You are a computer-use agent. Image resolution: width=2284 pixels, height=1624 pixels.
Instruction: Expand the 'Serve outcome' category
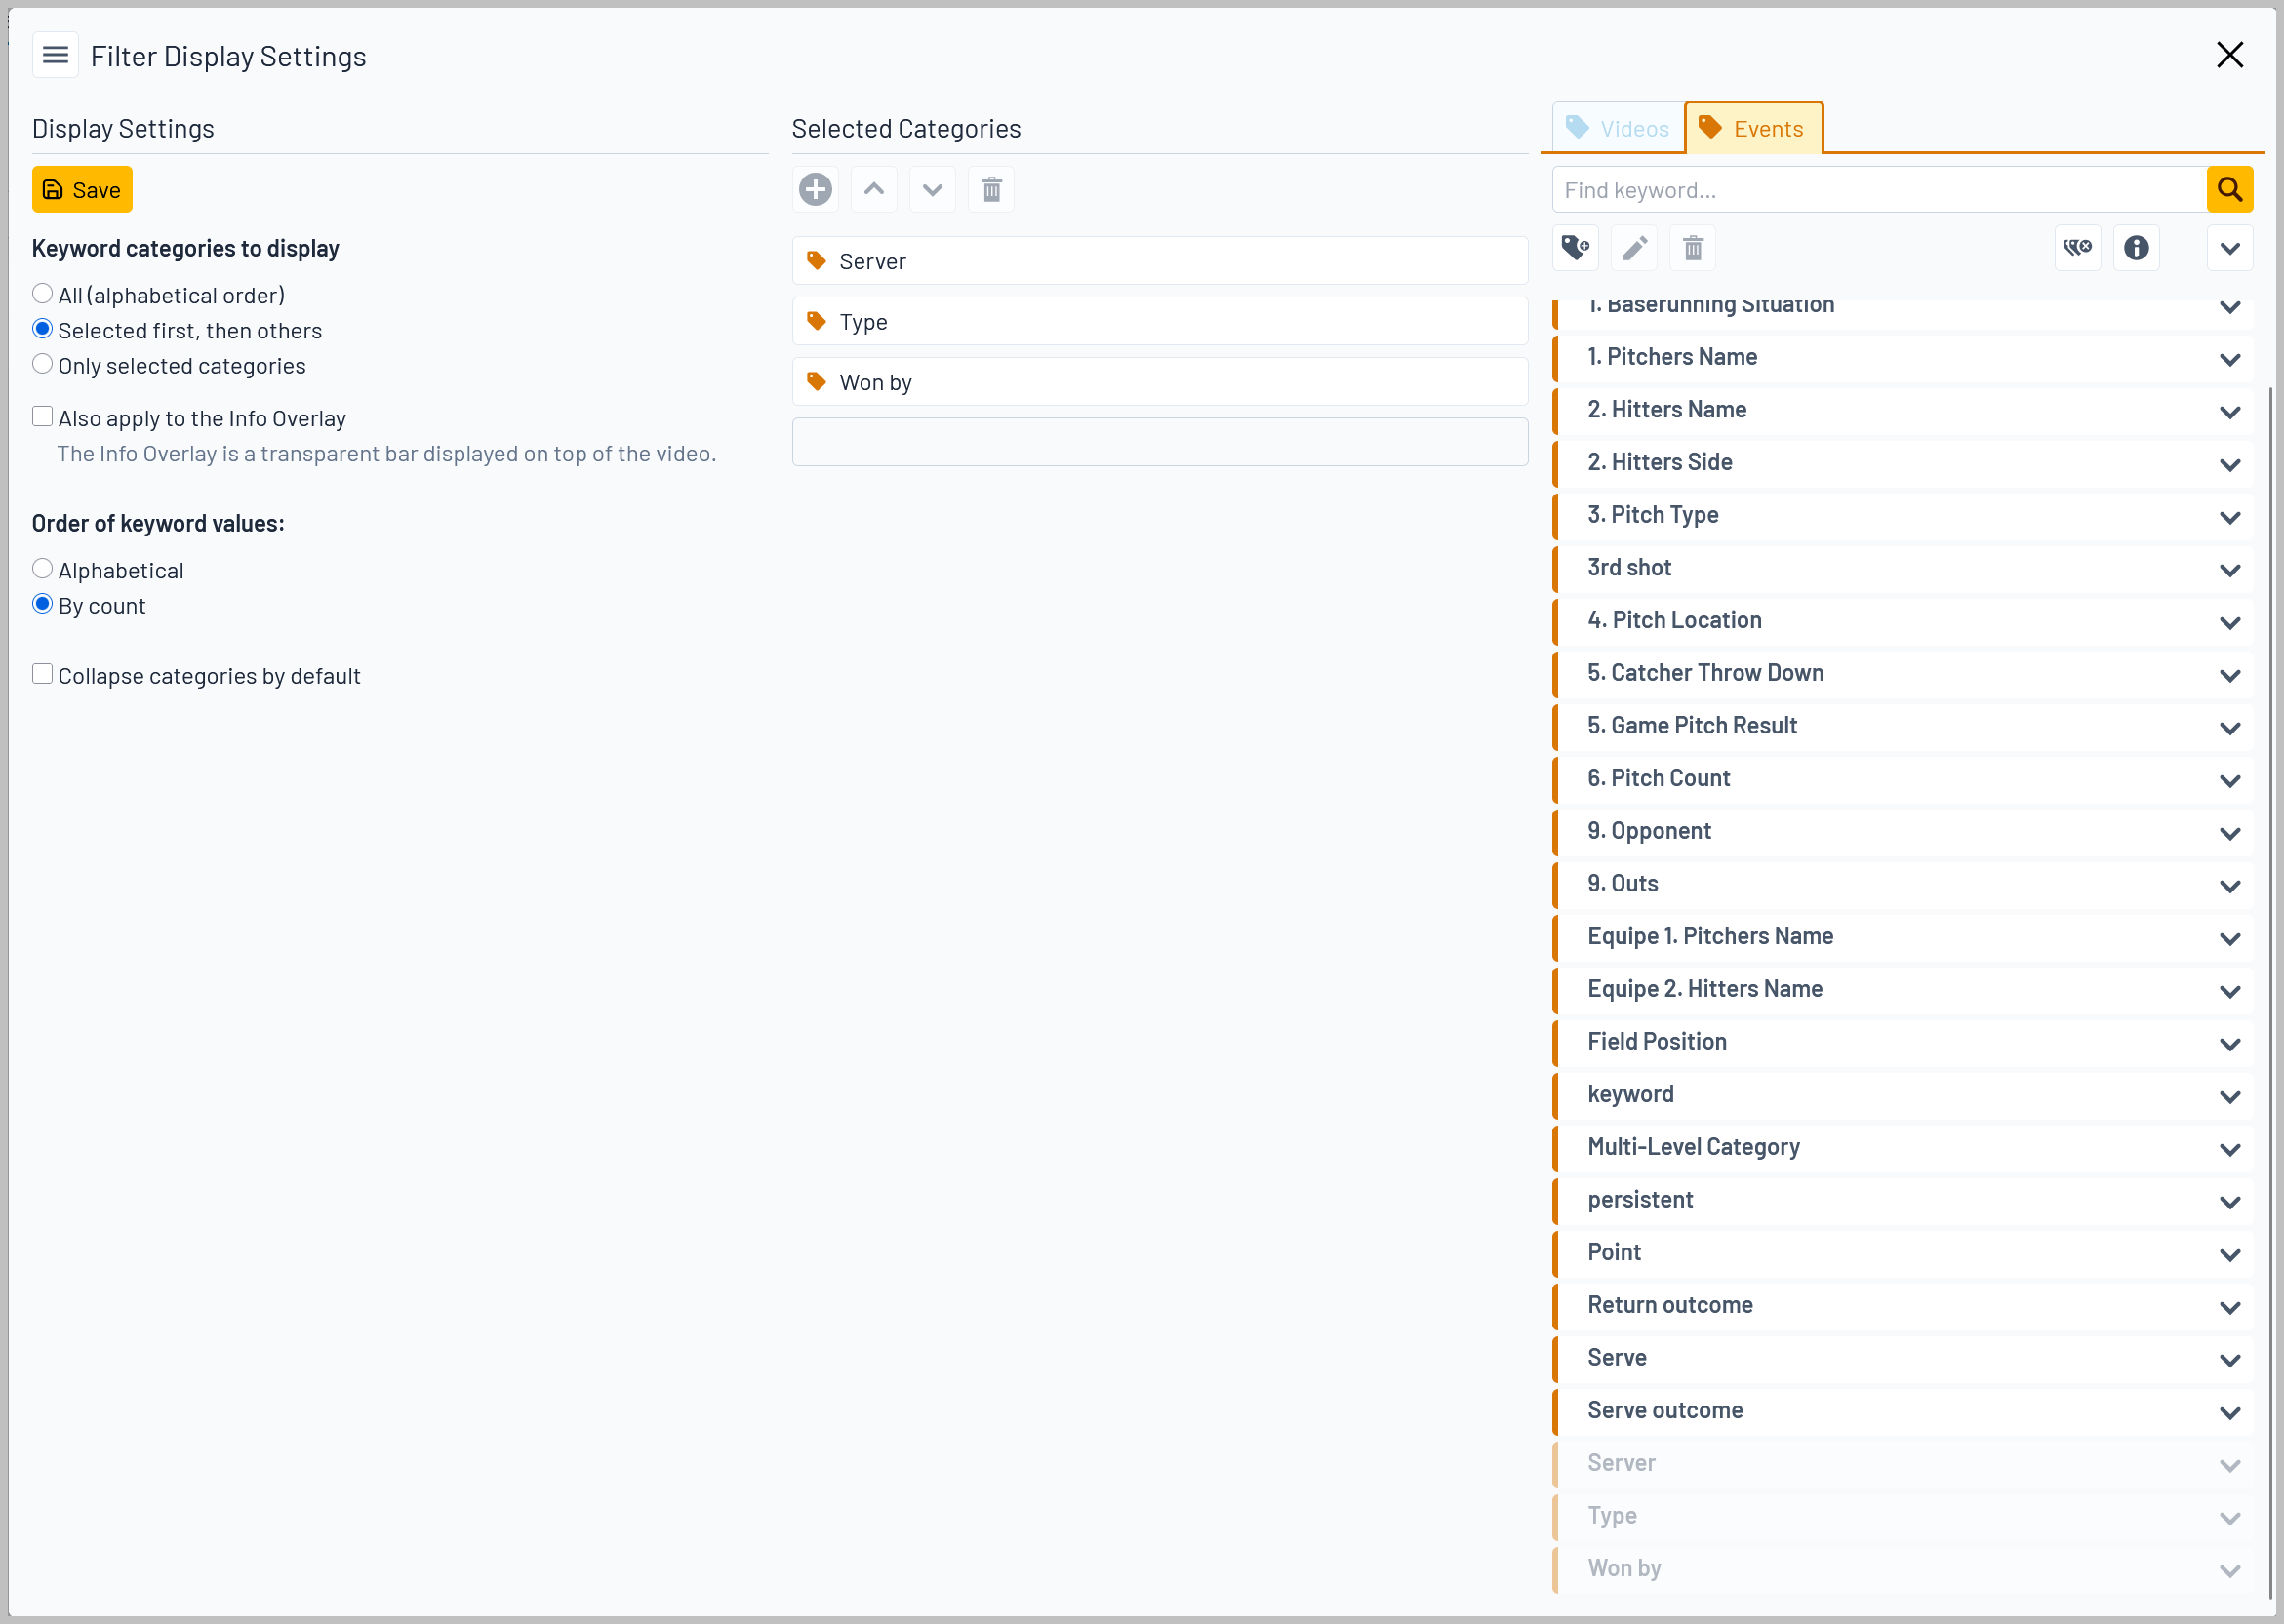2229,1413
